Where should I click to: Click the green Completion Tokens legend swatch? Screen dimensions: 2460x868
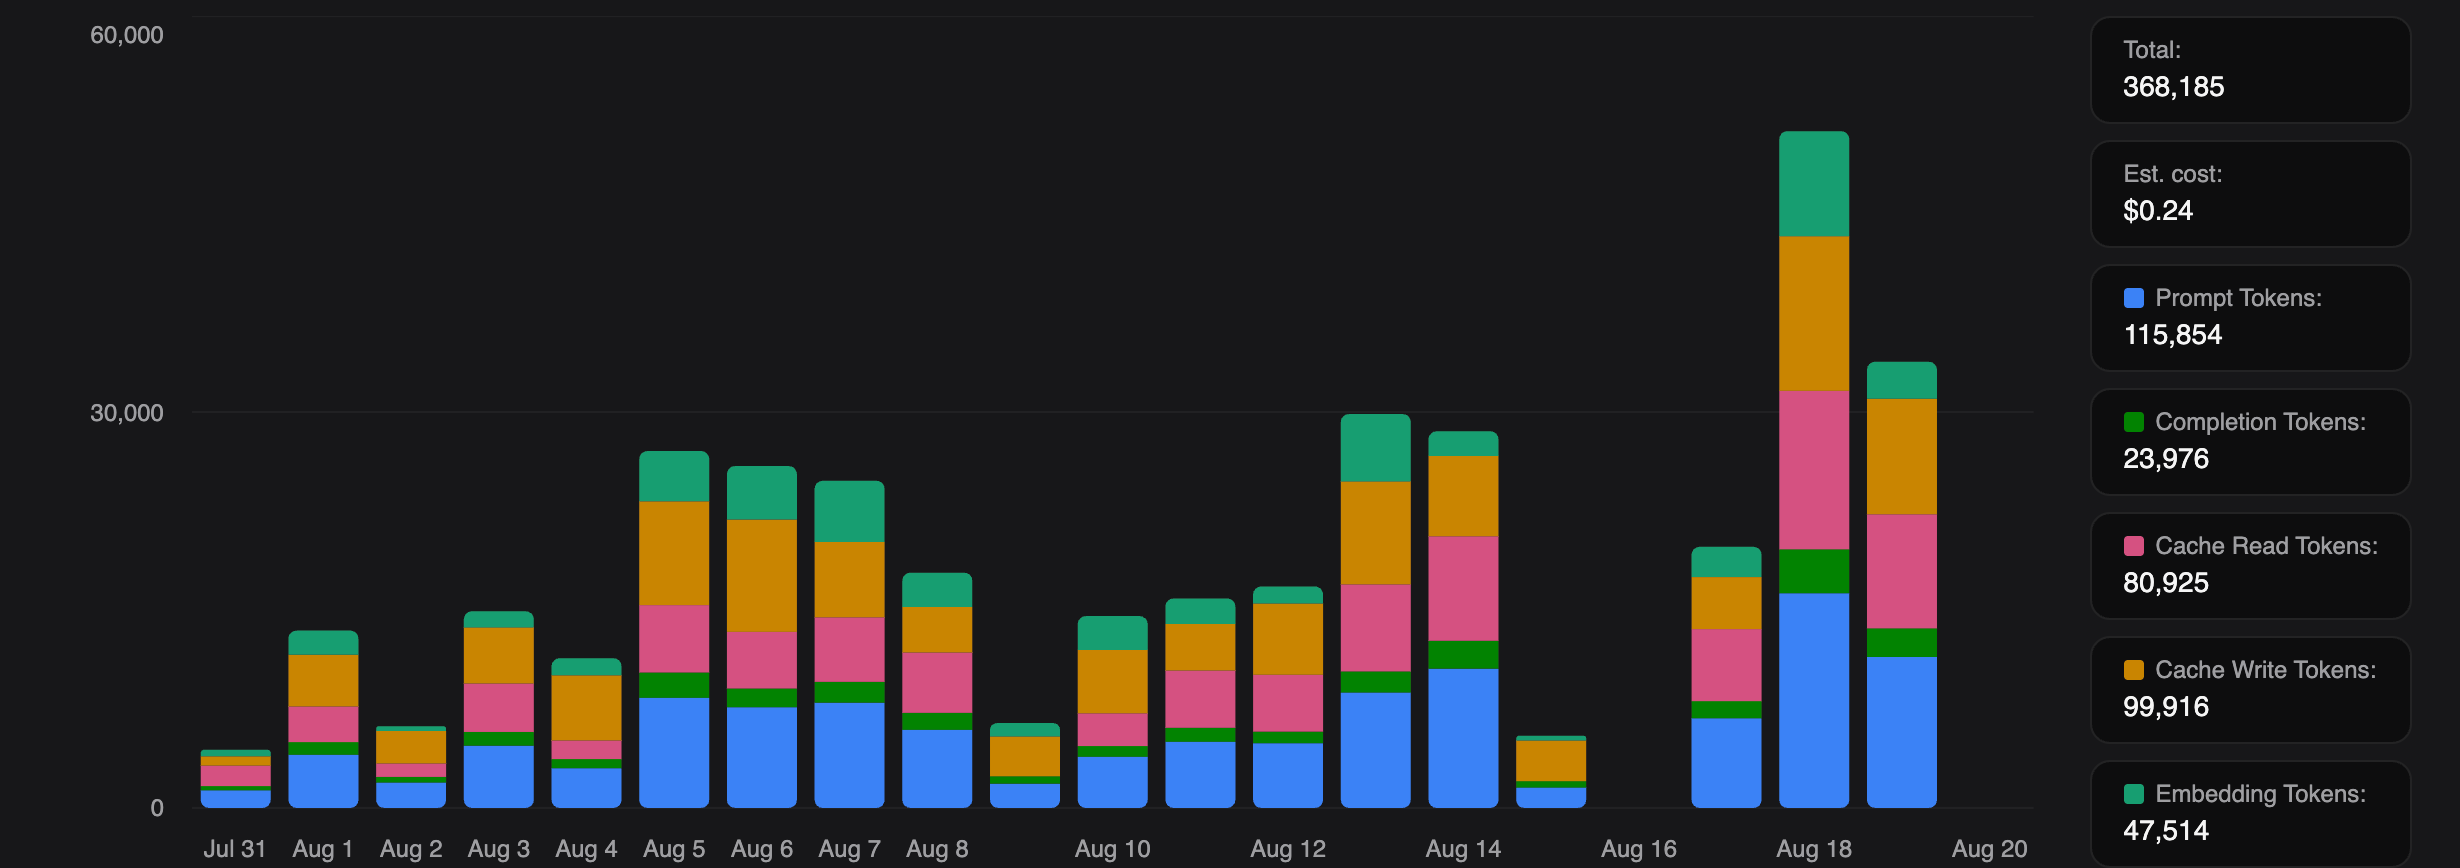2133,422
